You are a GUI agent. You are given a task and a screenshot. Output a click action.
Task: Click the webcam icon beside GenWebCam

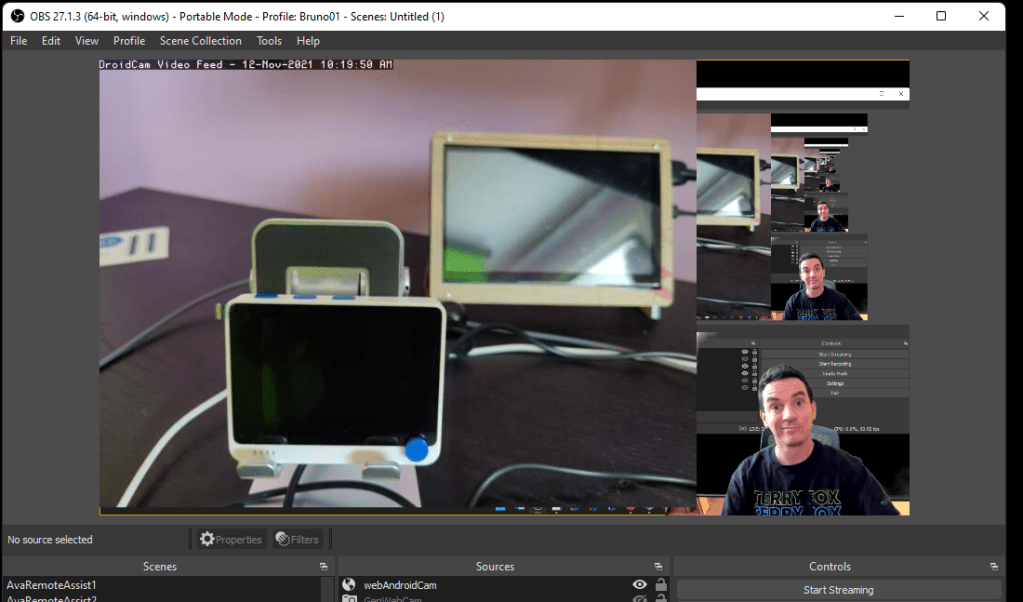click(x=350, y=599)
